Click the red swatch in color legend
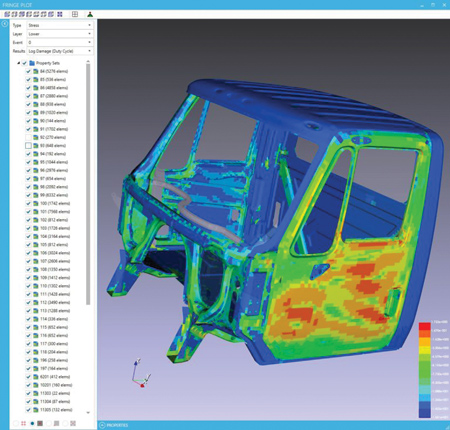Screen dimensions: 450x430 pos(424,326)
